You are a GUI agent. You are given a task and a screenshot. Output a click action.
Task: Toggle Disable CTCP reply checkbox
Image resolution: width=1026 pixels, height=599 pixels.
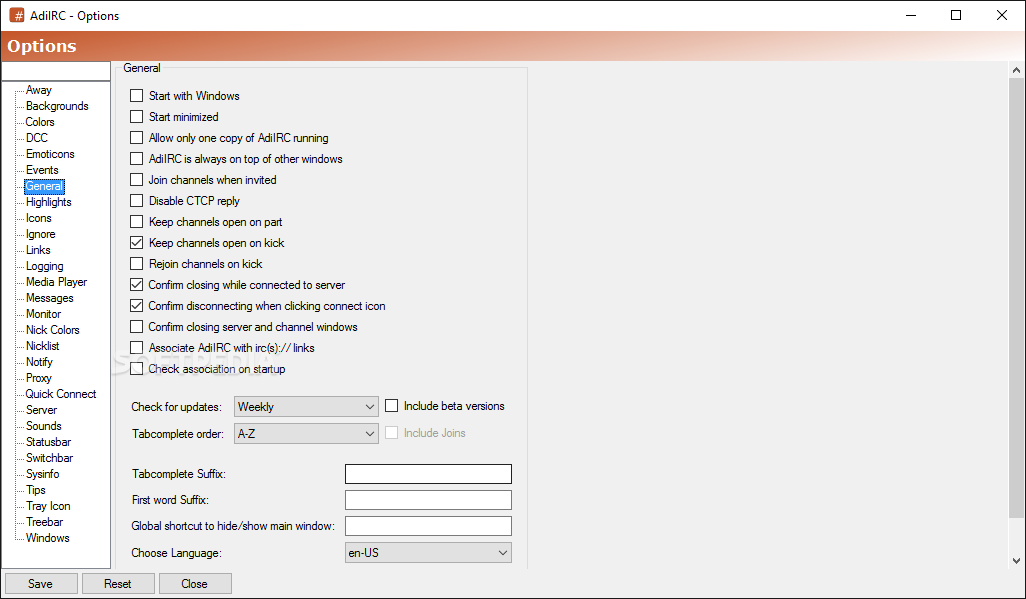(136, 200)
